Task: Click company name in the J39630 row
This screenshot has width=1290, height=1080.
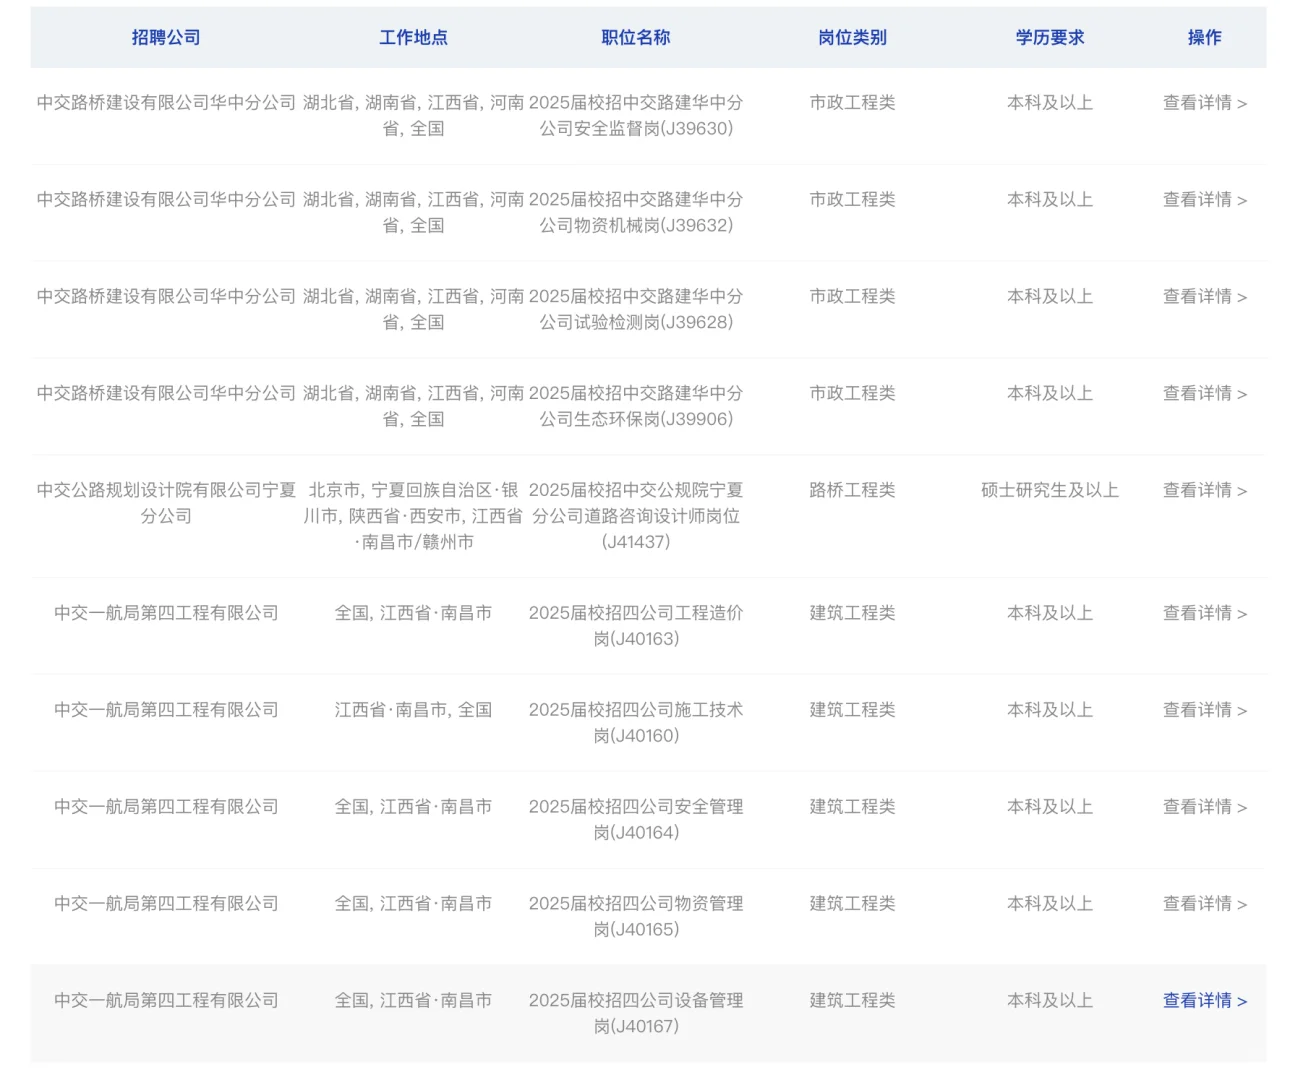Action: click(166, 103)
